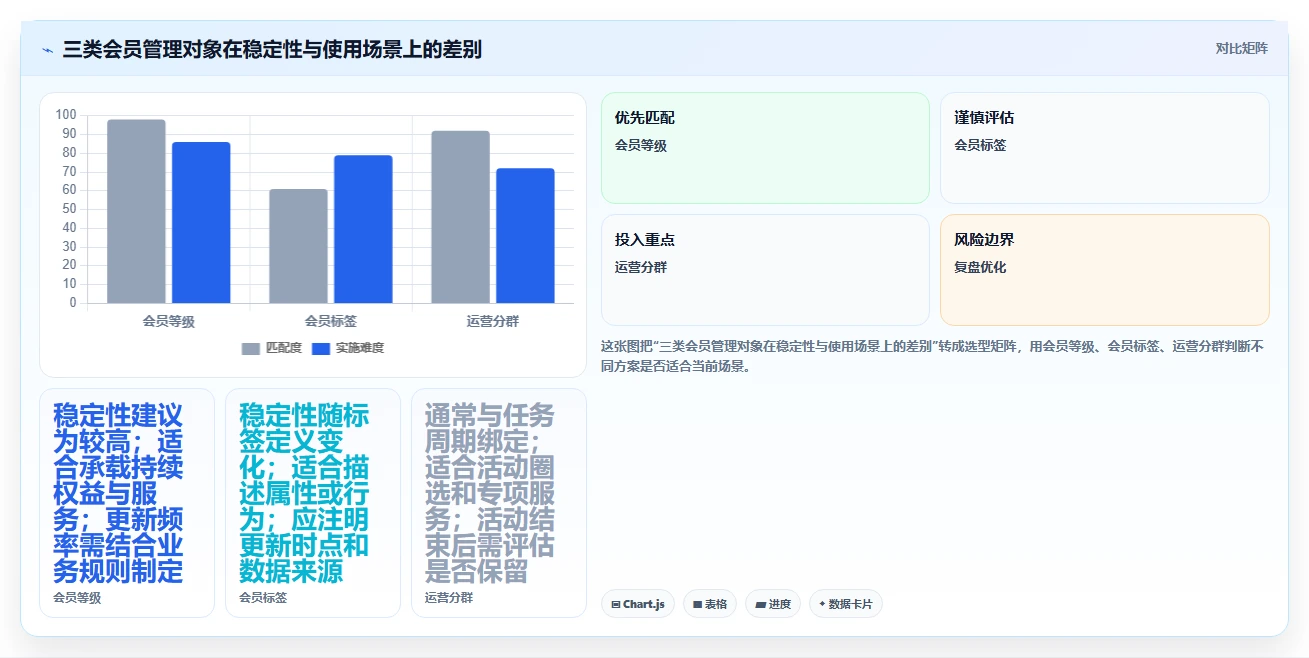
Task: Click the matrix description paragraph
Action: tap(934, 356)
